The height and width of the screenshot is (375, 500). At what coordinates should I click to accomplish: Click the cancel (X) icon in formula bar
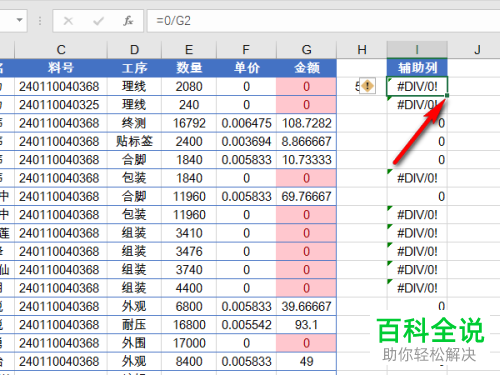pyautogui.click(x=68, y=21)
